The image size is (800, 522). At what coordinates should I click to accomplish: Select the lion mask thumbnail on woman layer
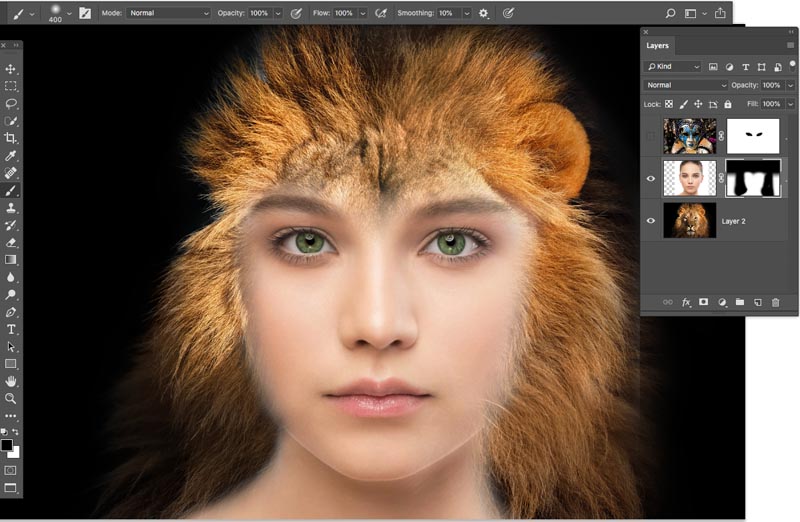(x=752, y=178)
